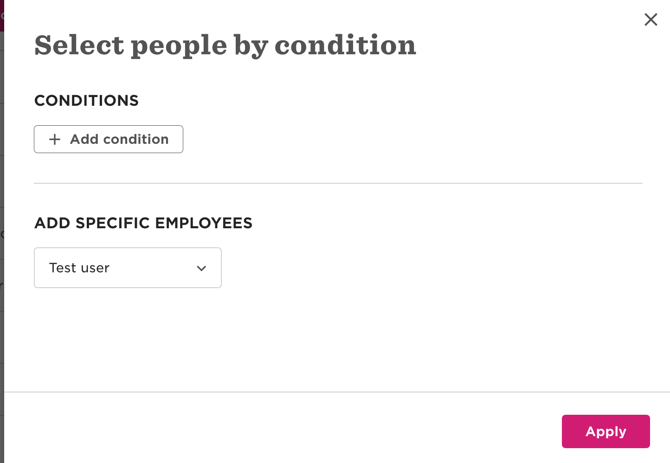Click the "Select people by condition" title

click(x=225, y=45)
